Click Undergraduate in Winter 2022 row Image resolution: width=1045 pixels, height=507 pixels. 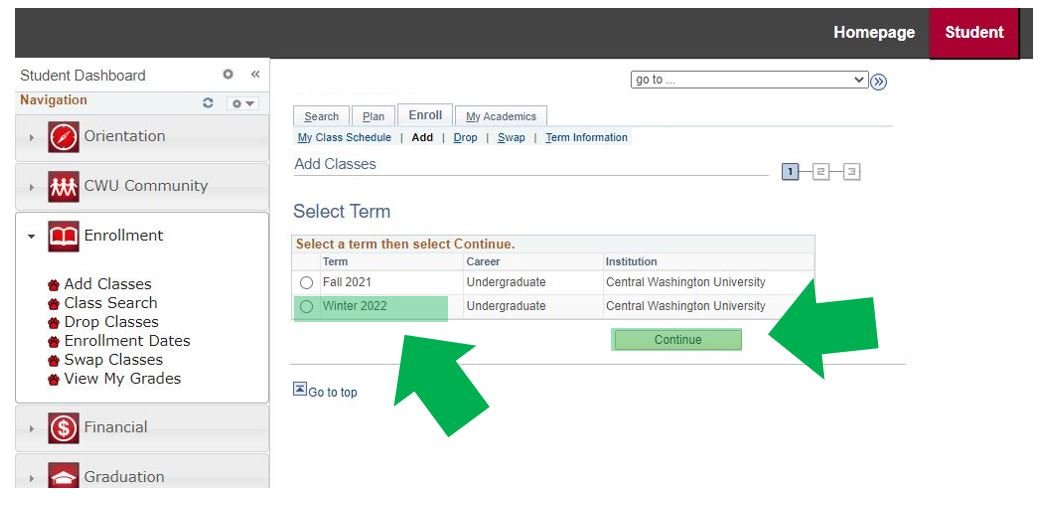point(506,306)
